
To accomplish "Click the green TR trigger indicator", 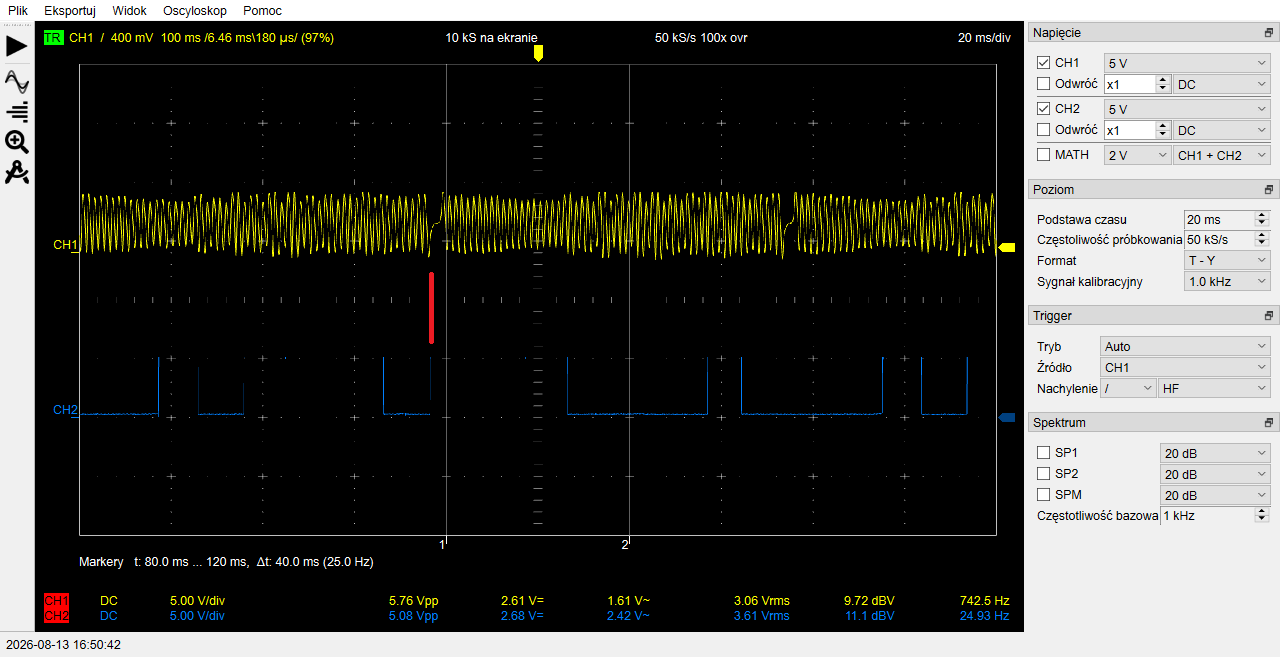I will (53, 38).
